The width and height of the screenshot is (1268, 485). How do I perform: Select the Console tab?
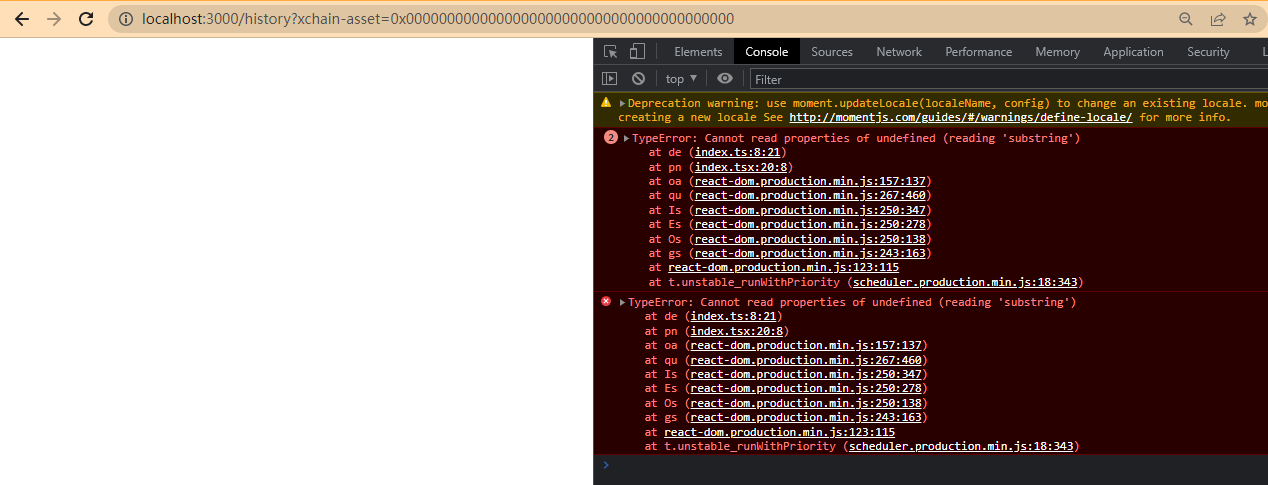(767, 52)
